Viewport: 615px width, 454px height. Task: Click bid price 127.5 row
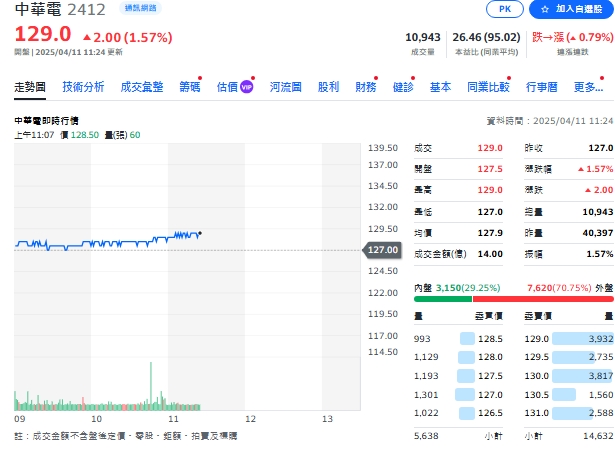tap(458, 376)
